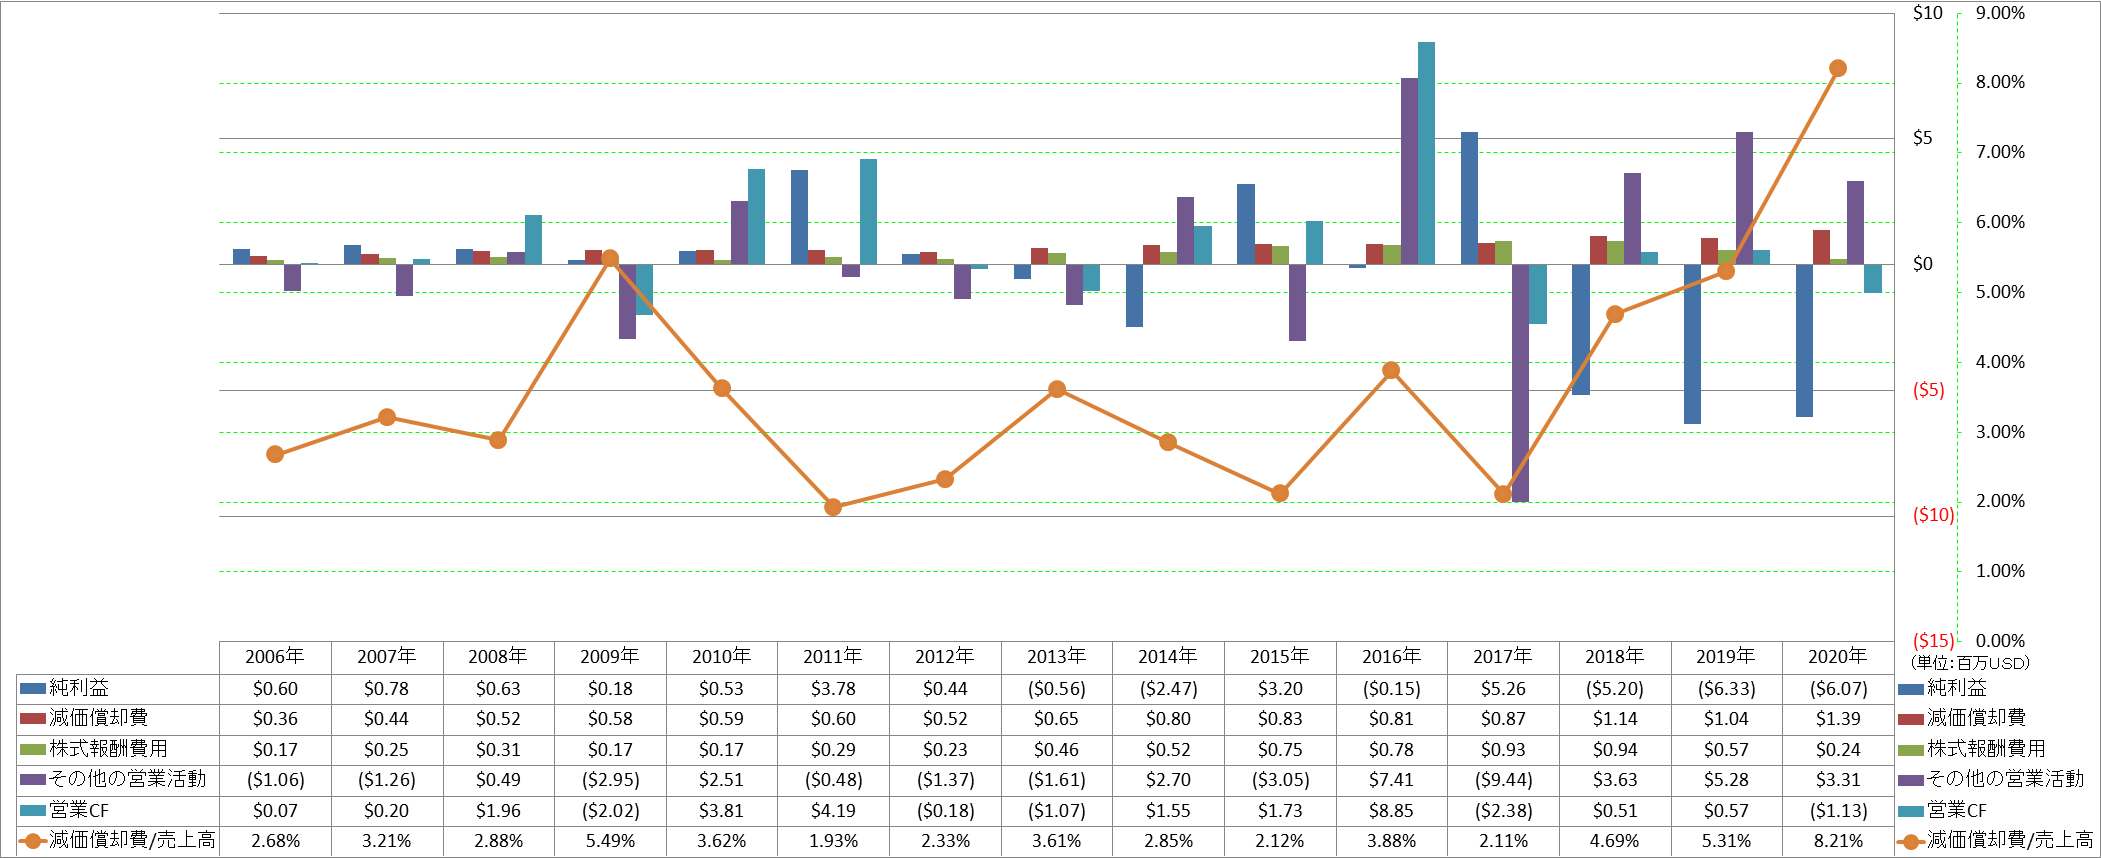
Task: Click the $10 axis label
Action: pyautogui.click(x=1927, y=13)
